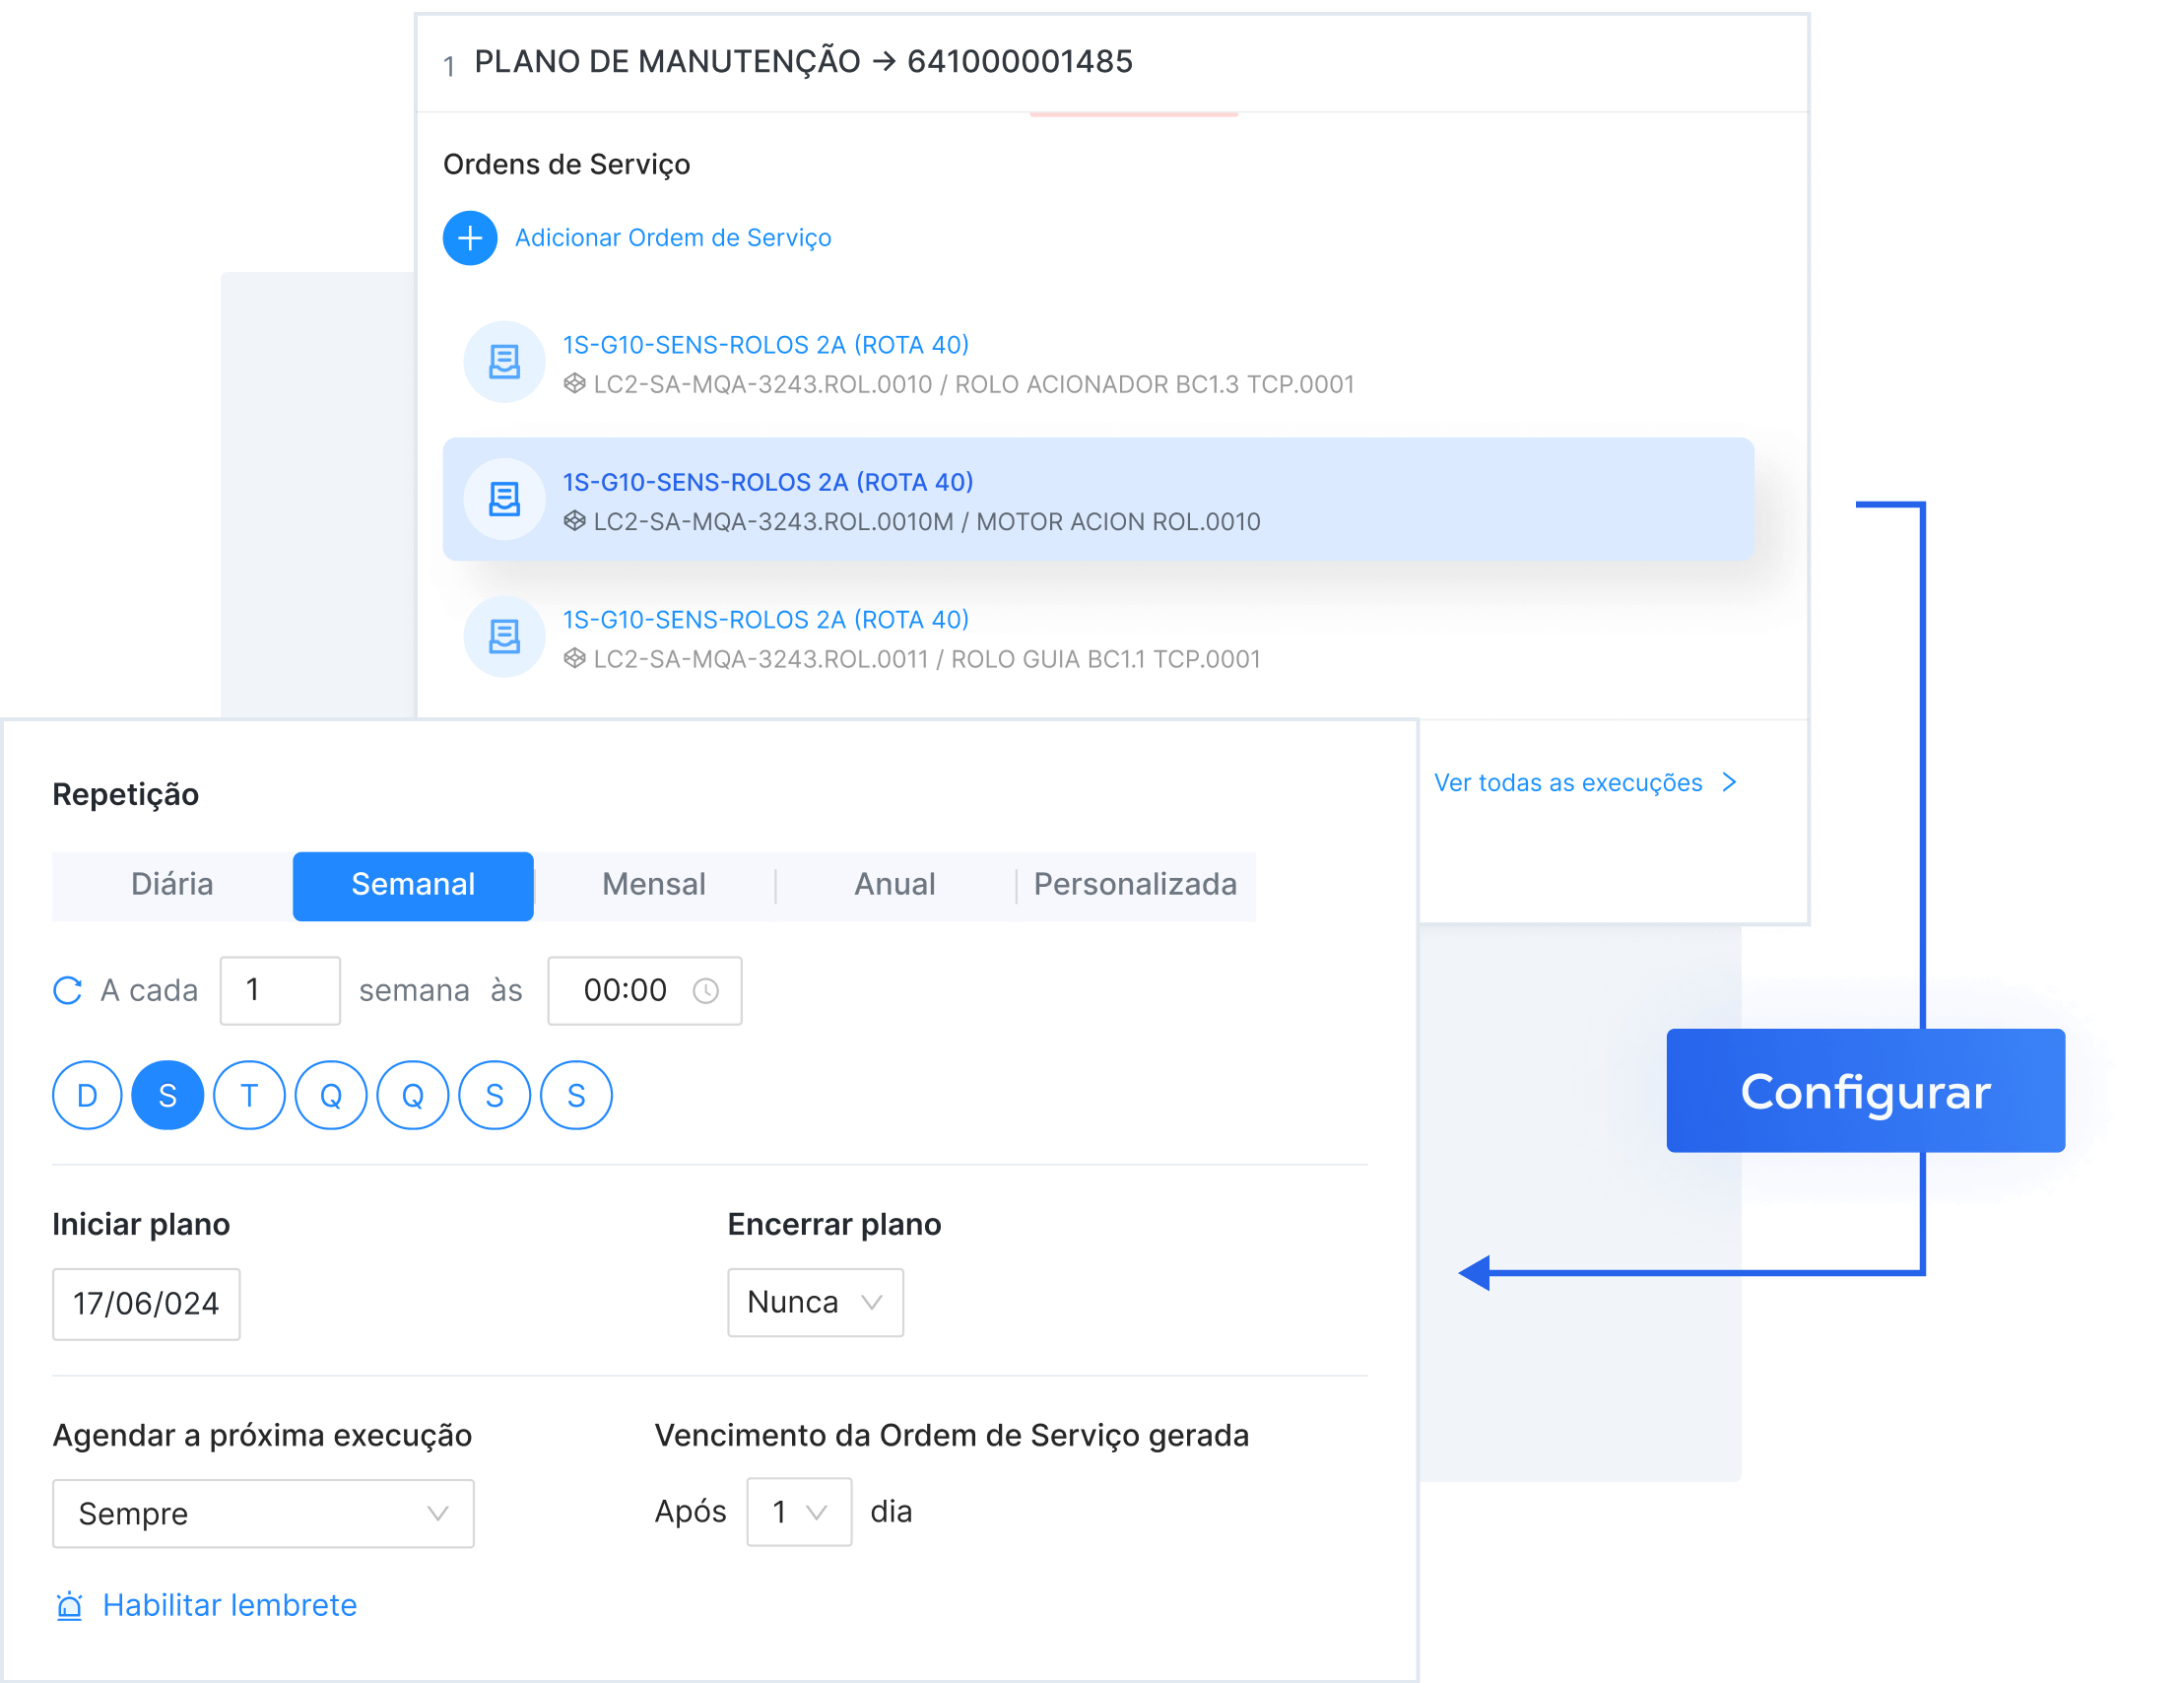Toggle Tuesday (T) day circle

click(249, 1096)
